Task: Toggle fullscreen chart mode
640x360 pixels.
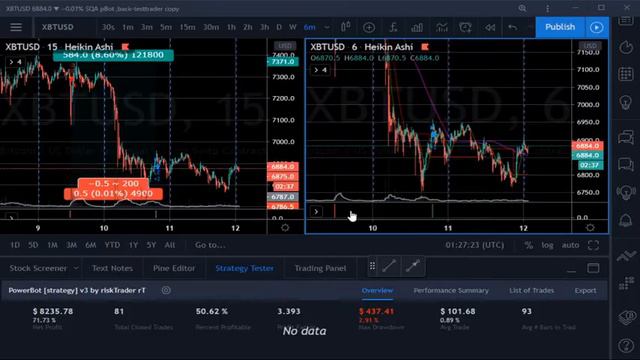Action: coord(593,245)
